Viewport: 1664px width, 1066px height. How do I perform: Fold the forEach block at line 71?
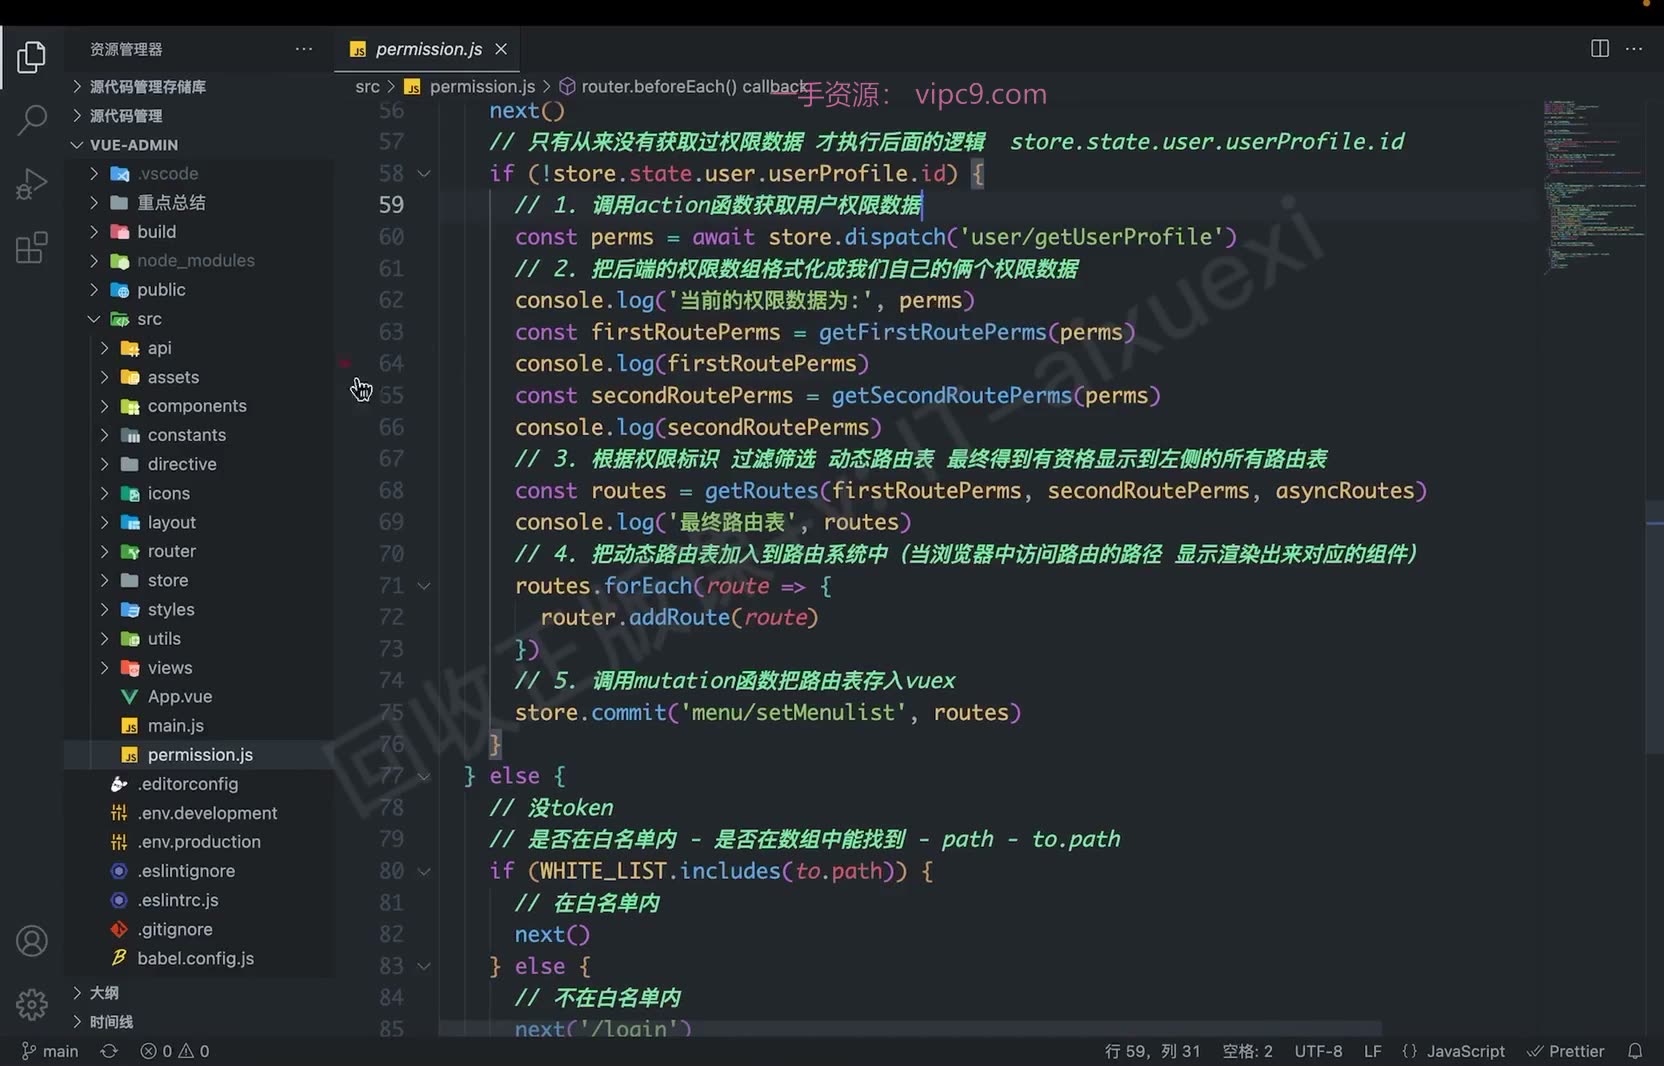[x=424, y=586]
